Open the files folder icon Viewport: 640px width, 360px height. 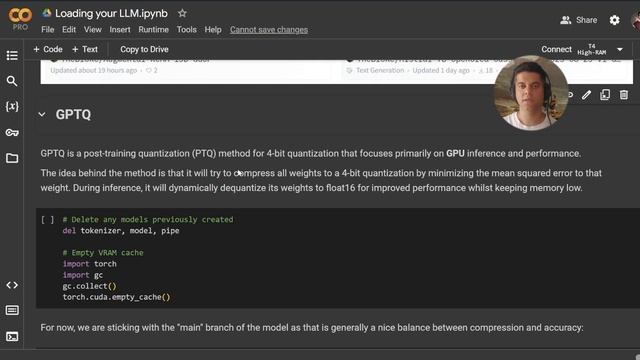click(x=12, y=158)
